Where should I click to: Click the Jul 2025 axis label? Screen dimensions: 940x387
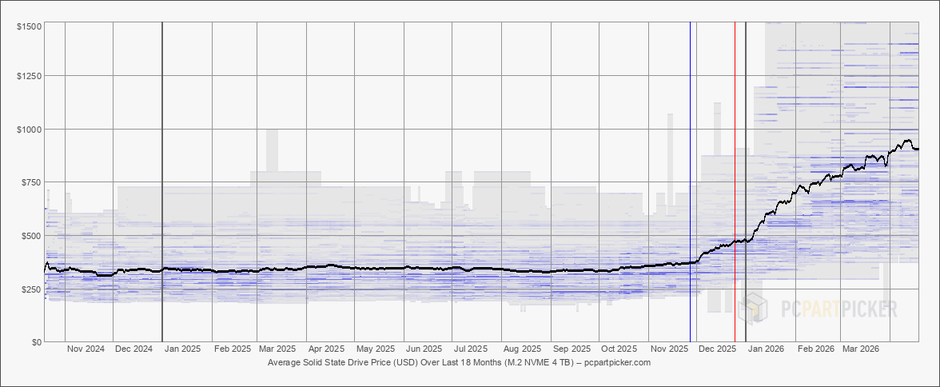coord(471,349)
